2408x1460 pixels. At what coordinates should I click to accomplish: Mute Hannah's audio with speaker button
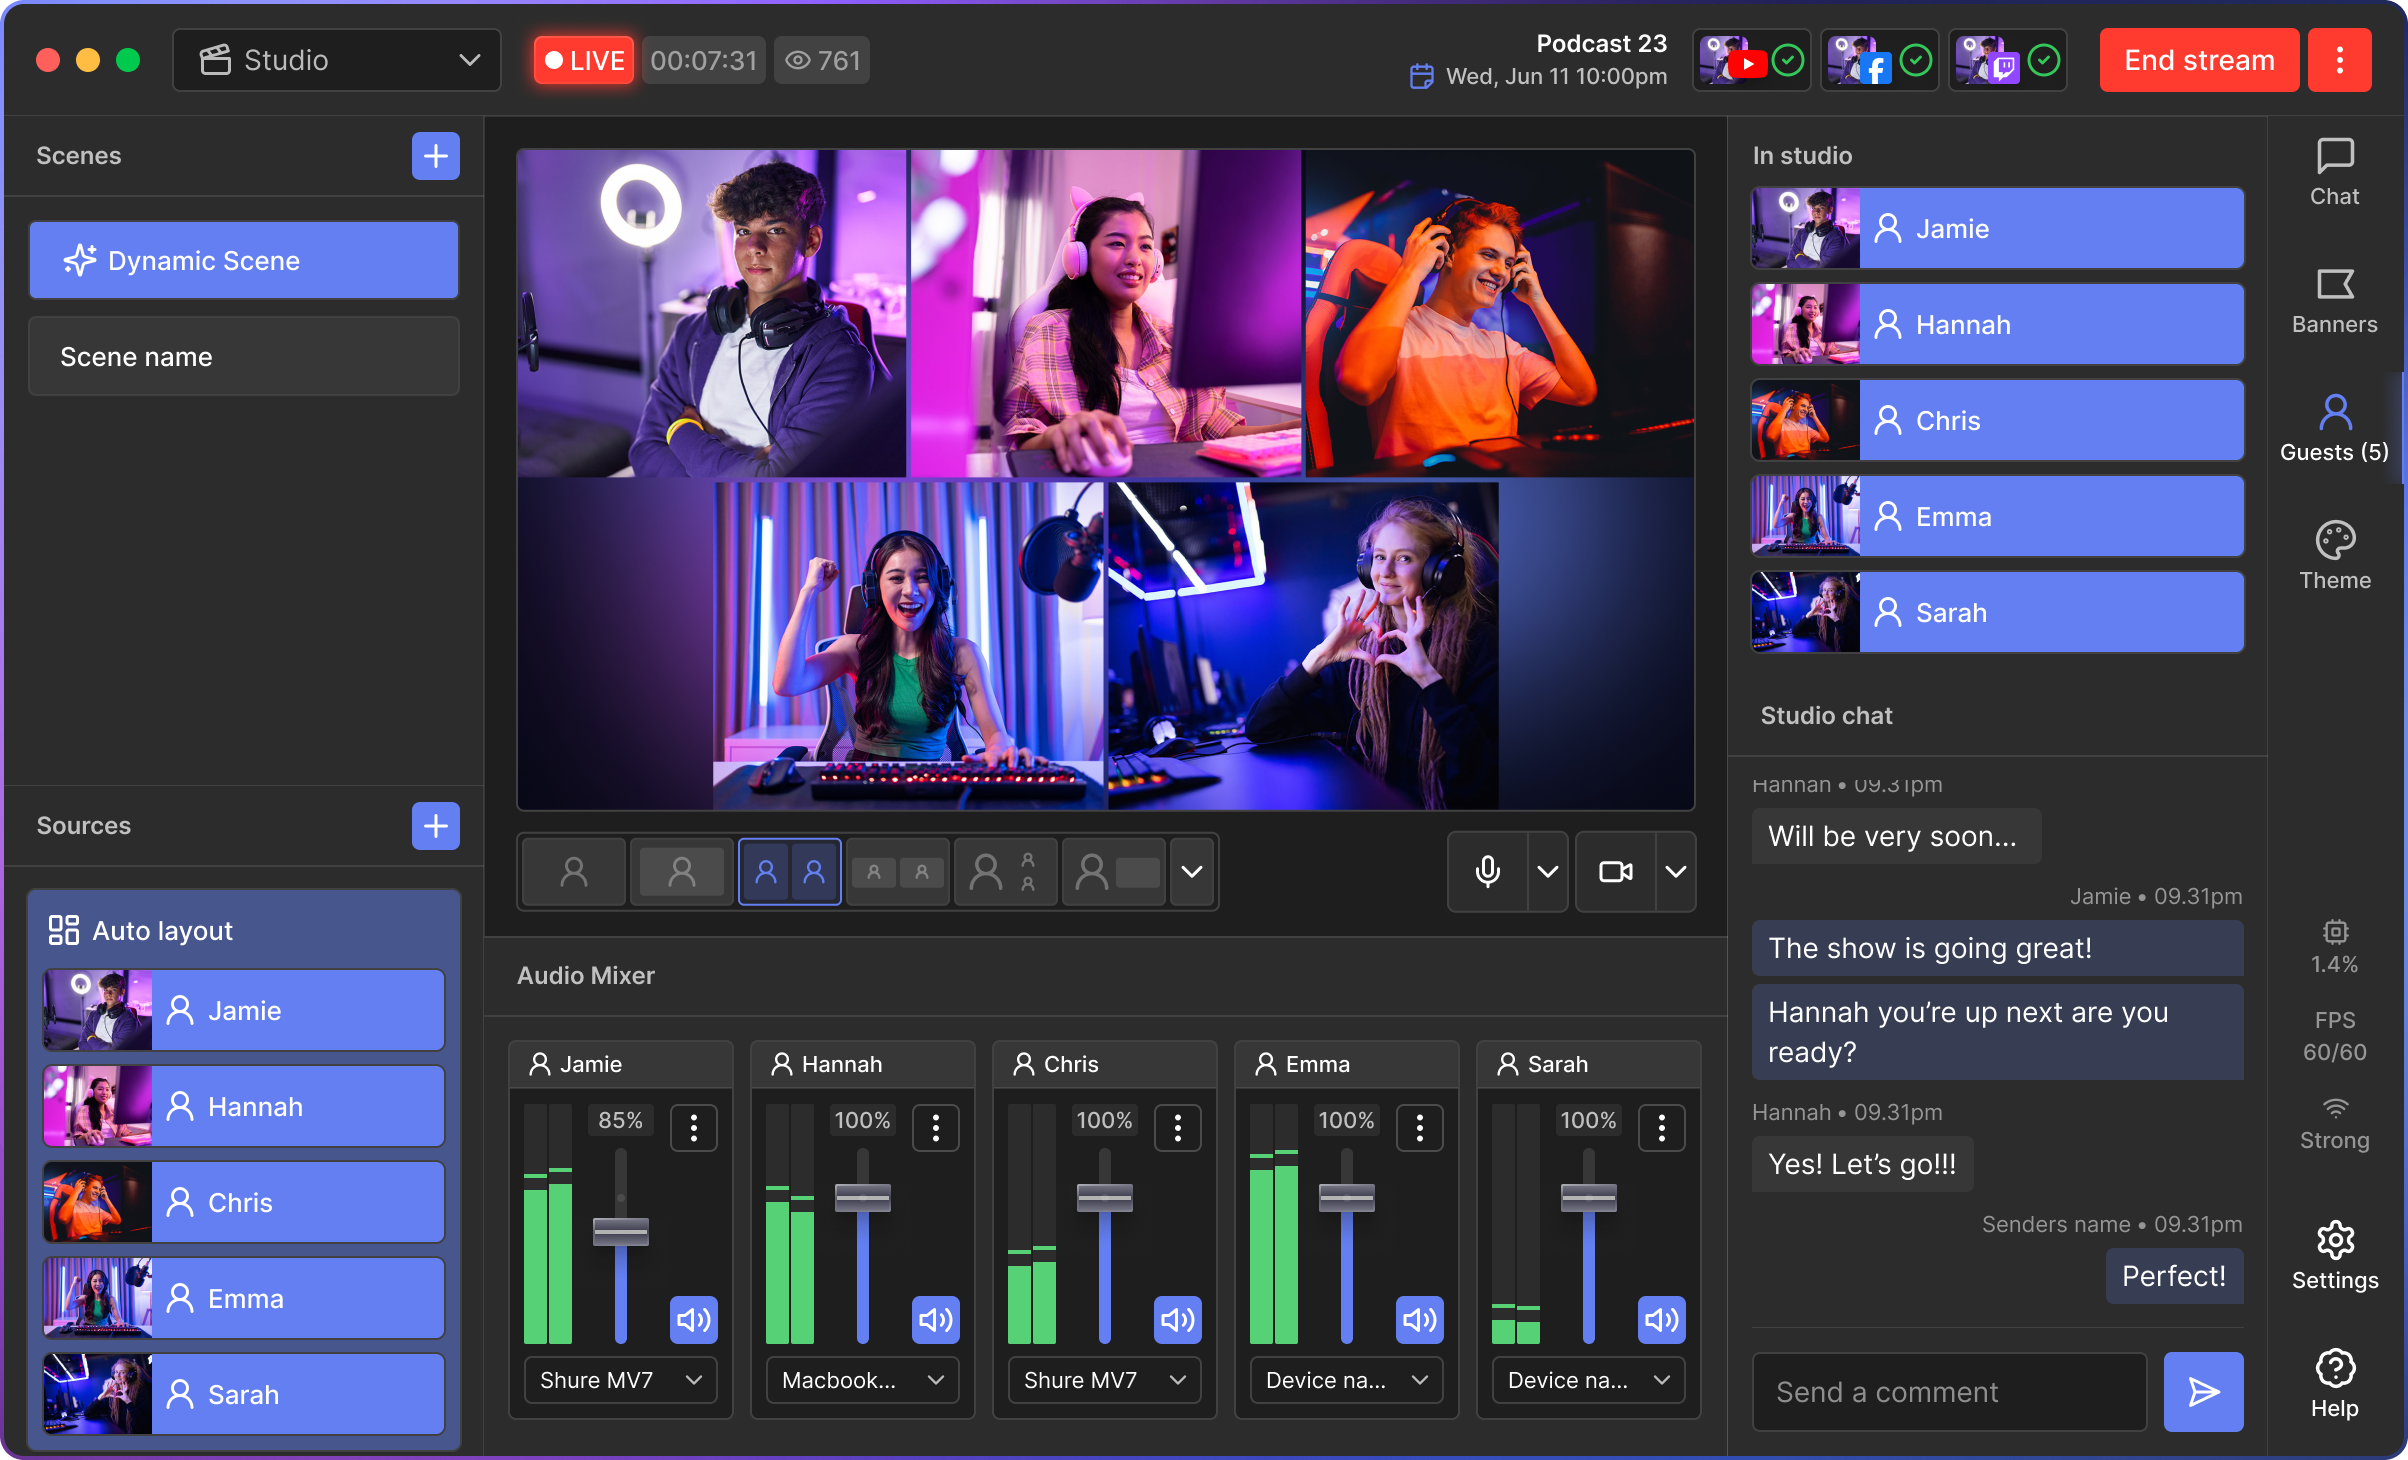pyautogui.click(x=935, y=1320)
